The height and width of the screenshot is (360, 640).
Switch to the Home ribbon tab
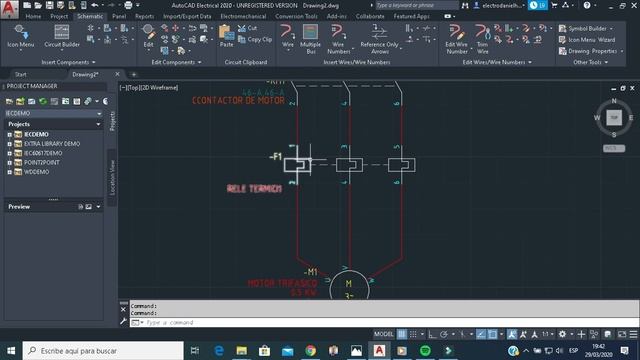tap(33, 16)
